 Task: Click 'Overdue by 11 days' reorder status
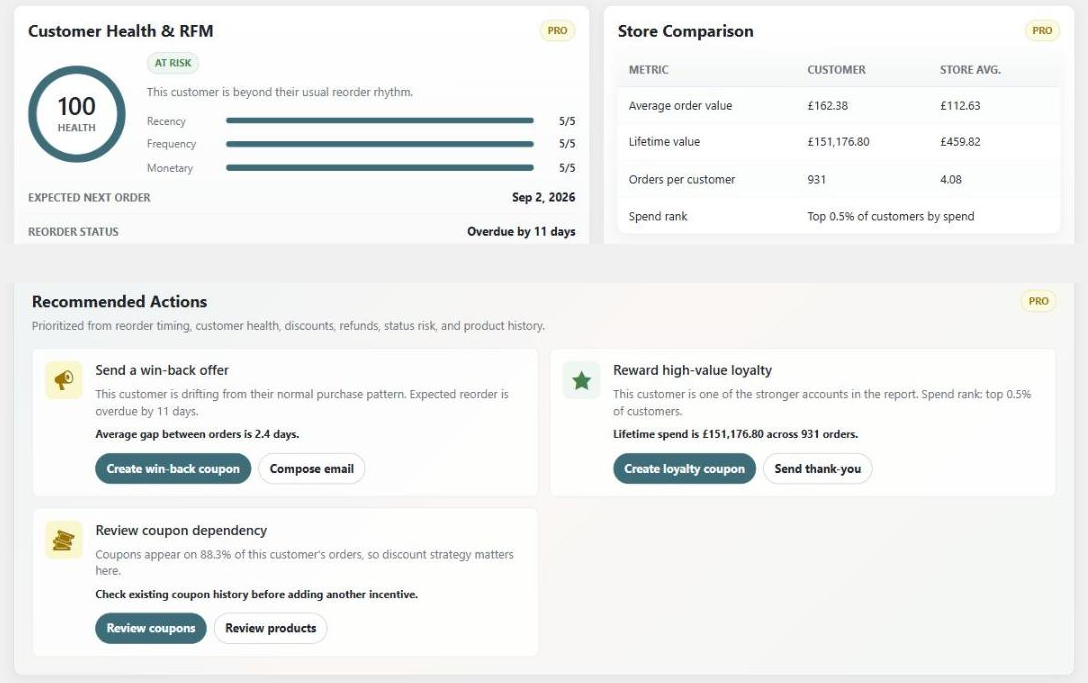pyautogui.click(x=521, y=231)
